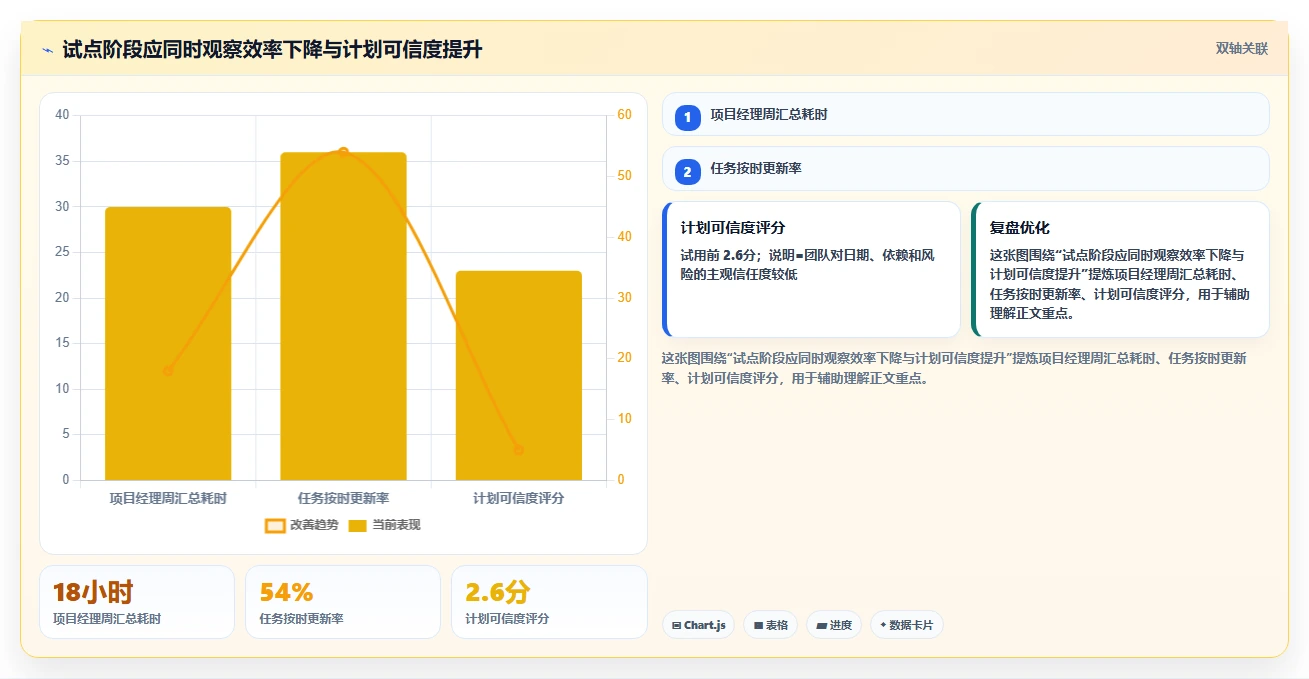Click the 改善趋势 legend color swatch
The height and width of the screenshot is (679, 1309).
coord(275,525)
